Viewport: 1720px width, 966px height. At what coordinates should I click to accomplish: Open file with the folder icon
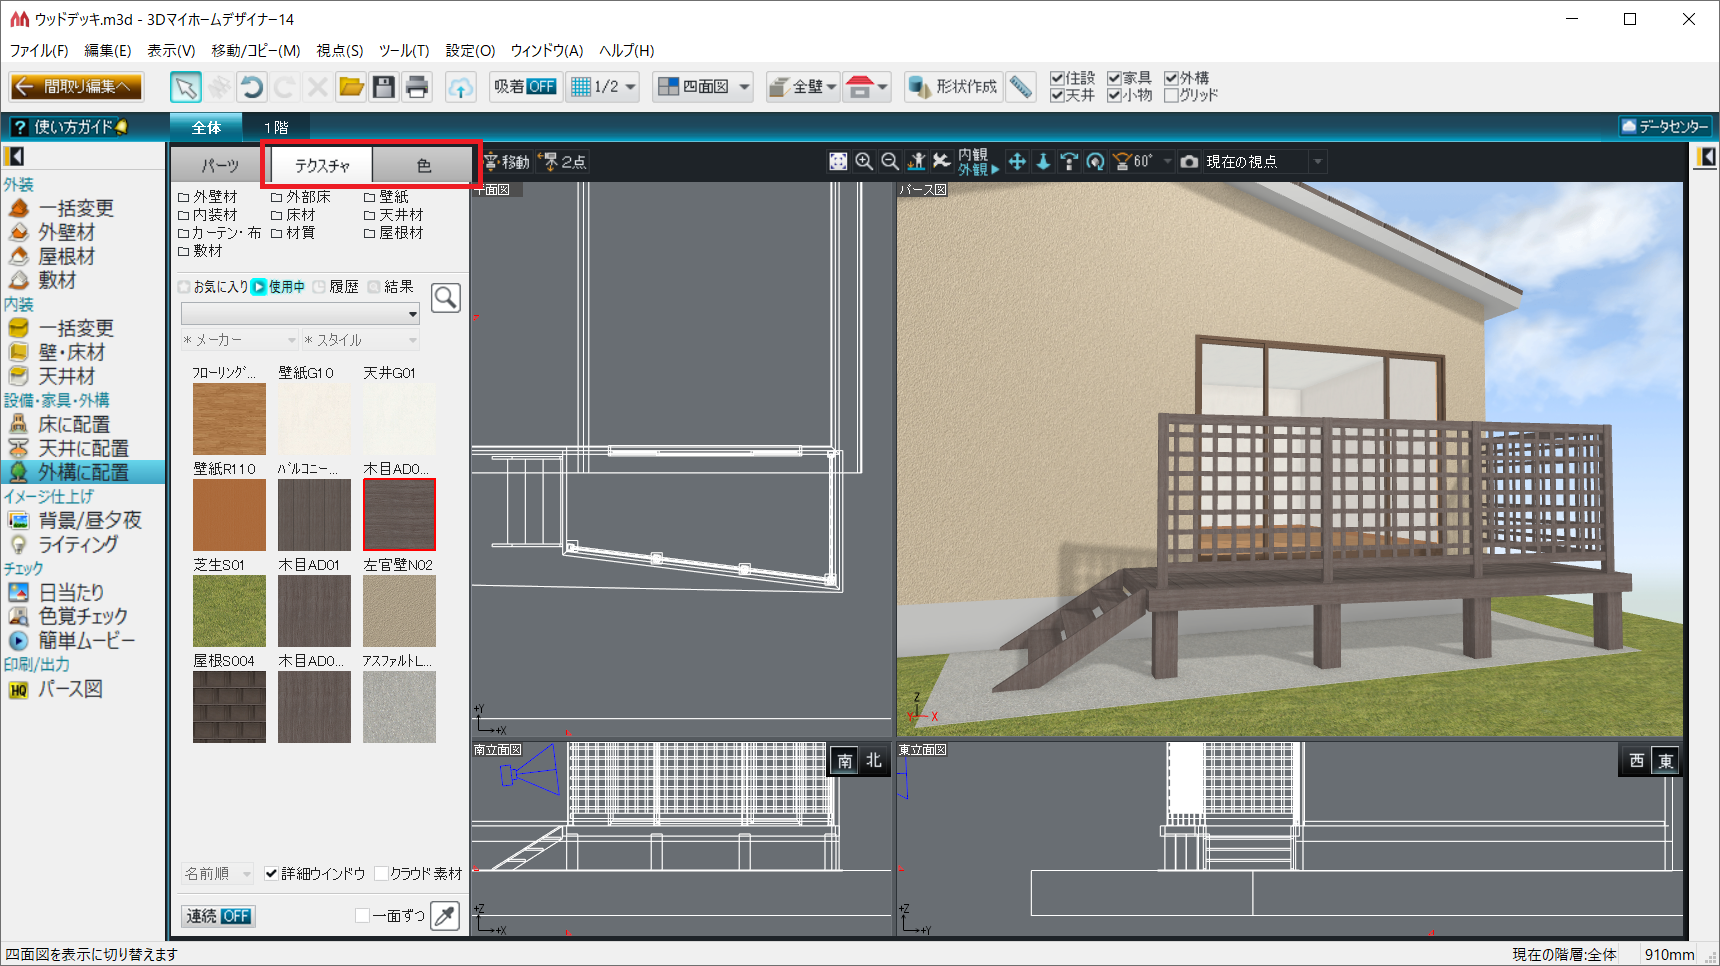point(351,88)
